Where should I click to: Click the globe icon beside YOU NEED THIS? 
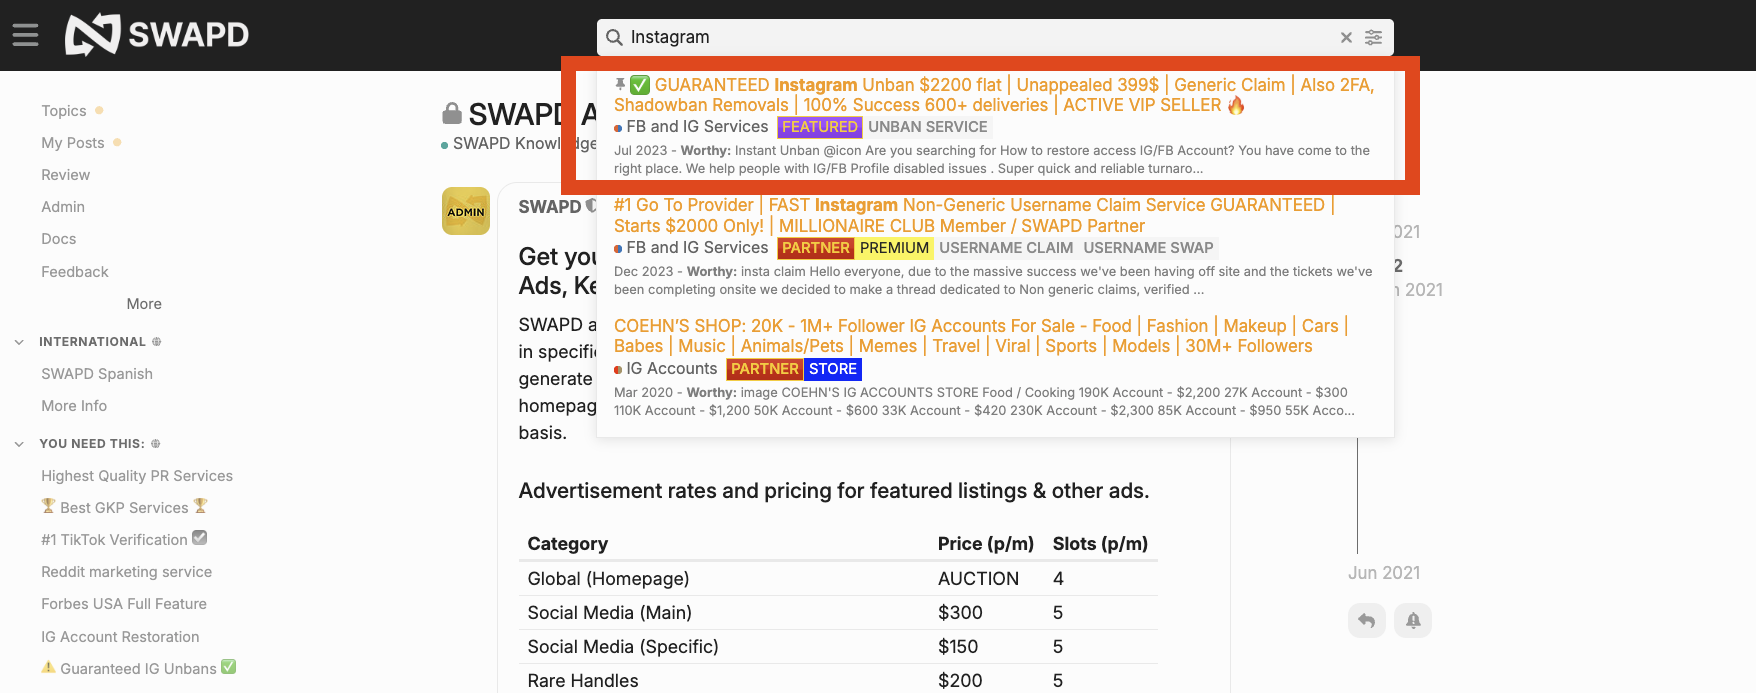pos(155,444)
